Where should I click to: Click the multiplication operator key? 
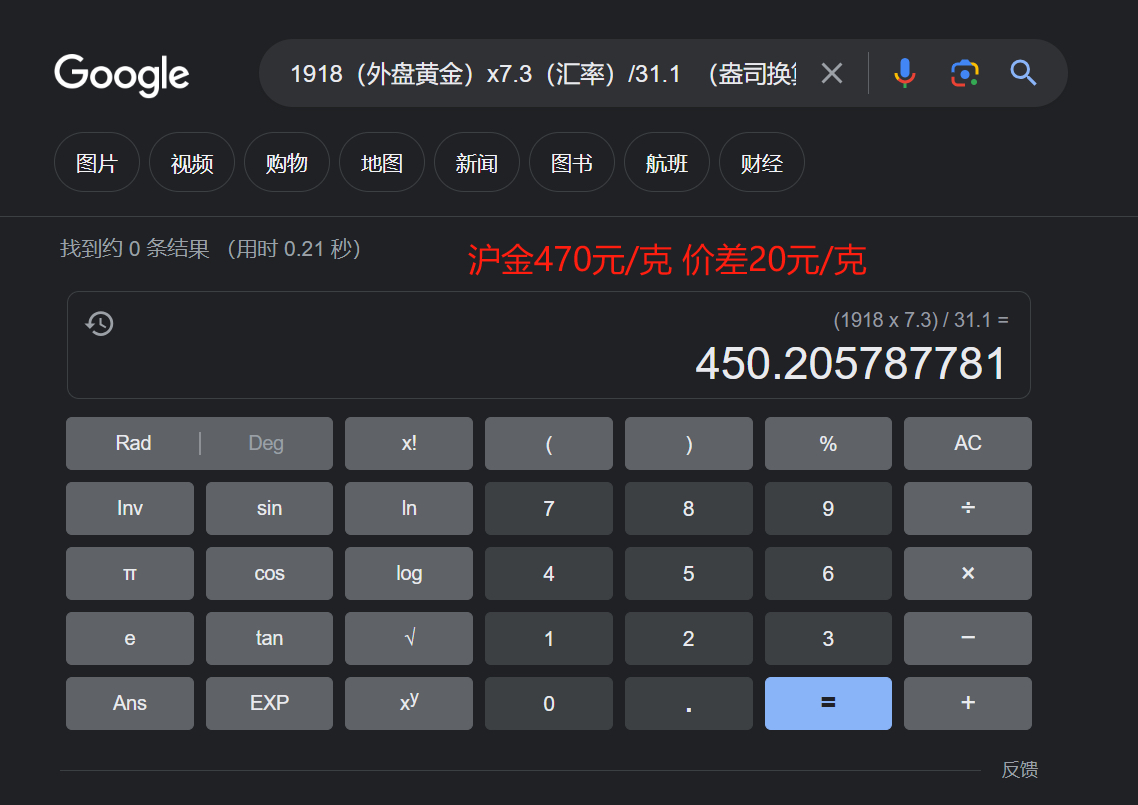967,573
